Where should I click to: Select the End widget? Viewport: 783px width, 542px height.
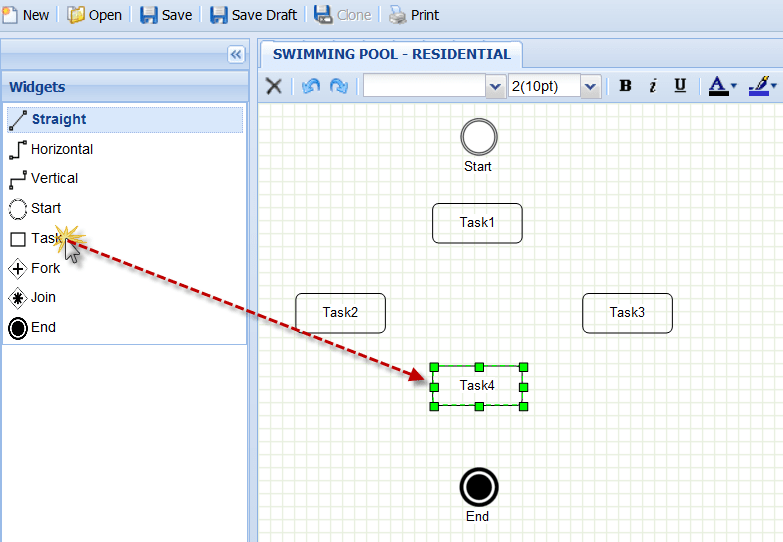[x=43, y=328]
